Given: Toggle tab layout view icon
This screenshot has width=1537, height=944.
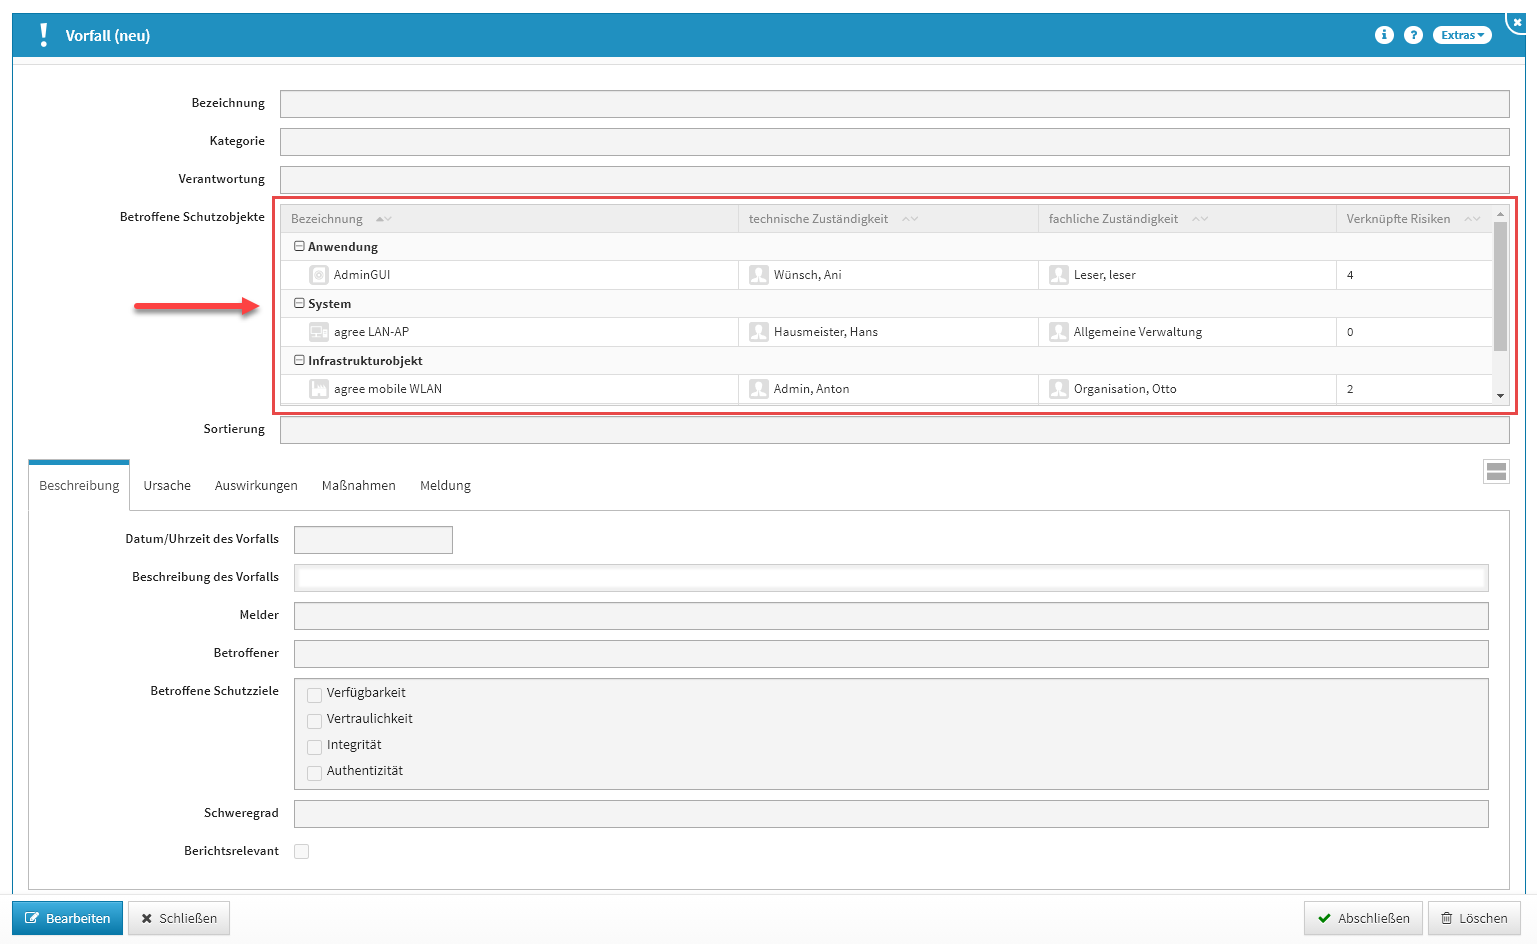Looking at the screenshot, I should [1496, 472].
